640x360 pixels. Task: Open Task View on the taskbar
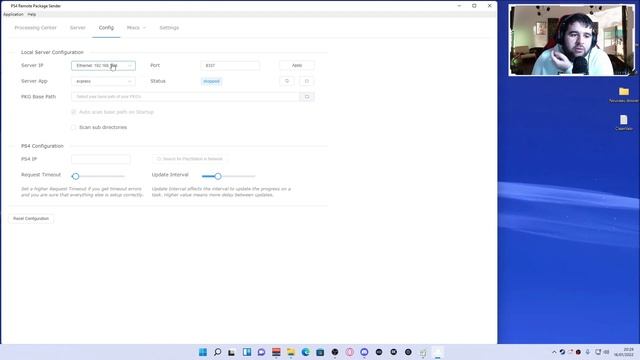[x=232, y=352]
